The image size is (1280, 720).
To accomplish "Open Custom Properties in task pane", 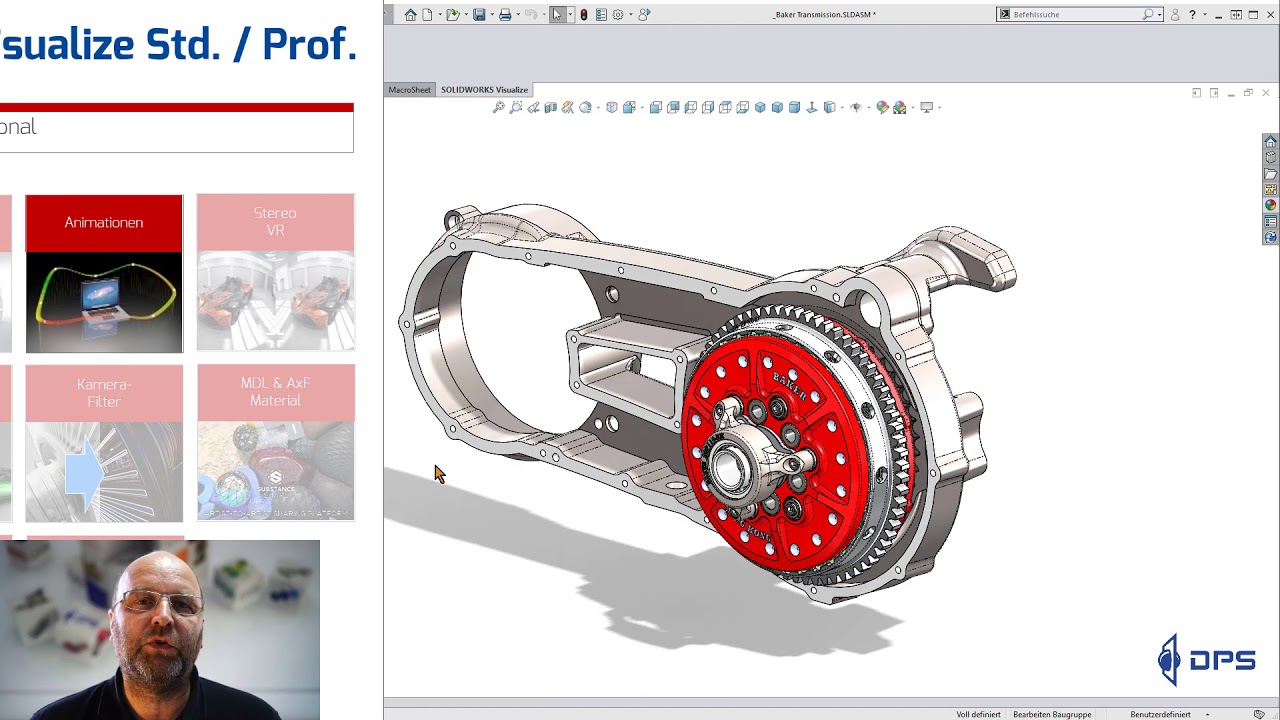I will 1270,221.
